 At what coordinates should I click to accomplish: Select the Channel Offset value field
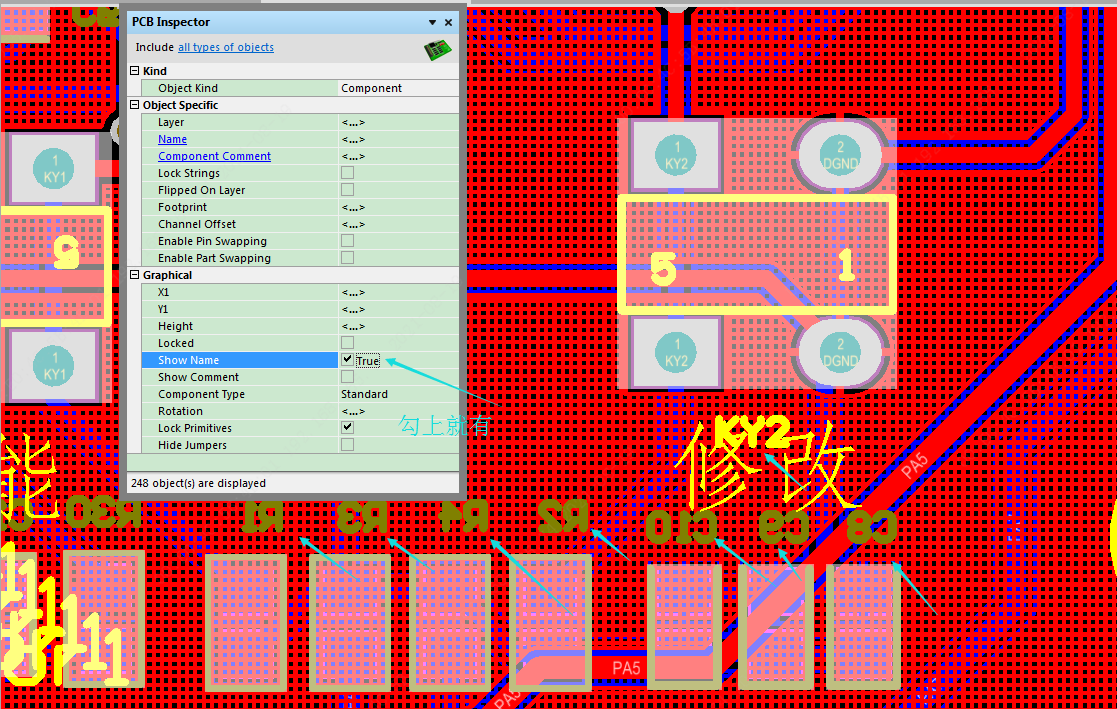click(x=398, y=224)
